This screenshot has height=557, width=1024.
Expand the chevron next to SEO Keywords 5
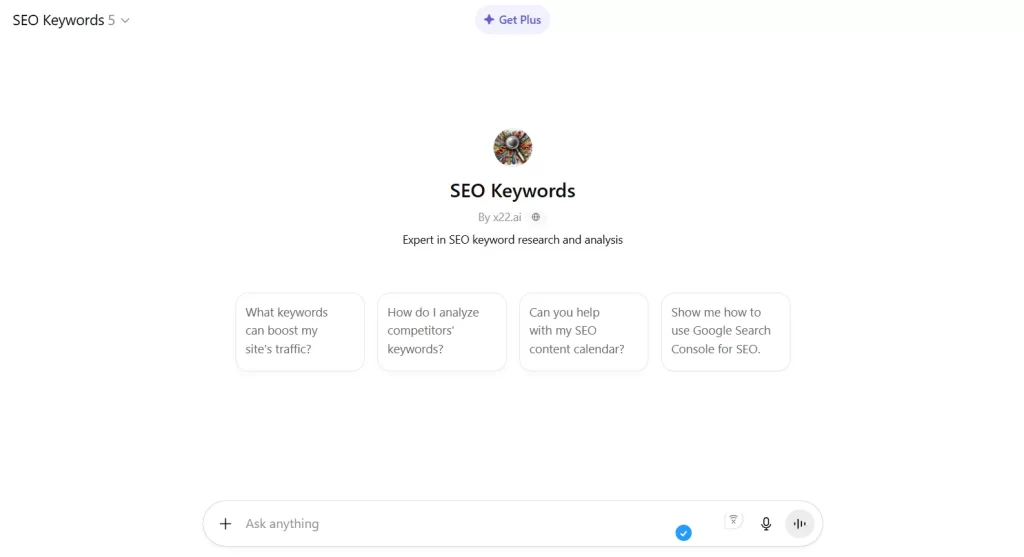click(x=125, y=21)
